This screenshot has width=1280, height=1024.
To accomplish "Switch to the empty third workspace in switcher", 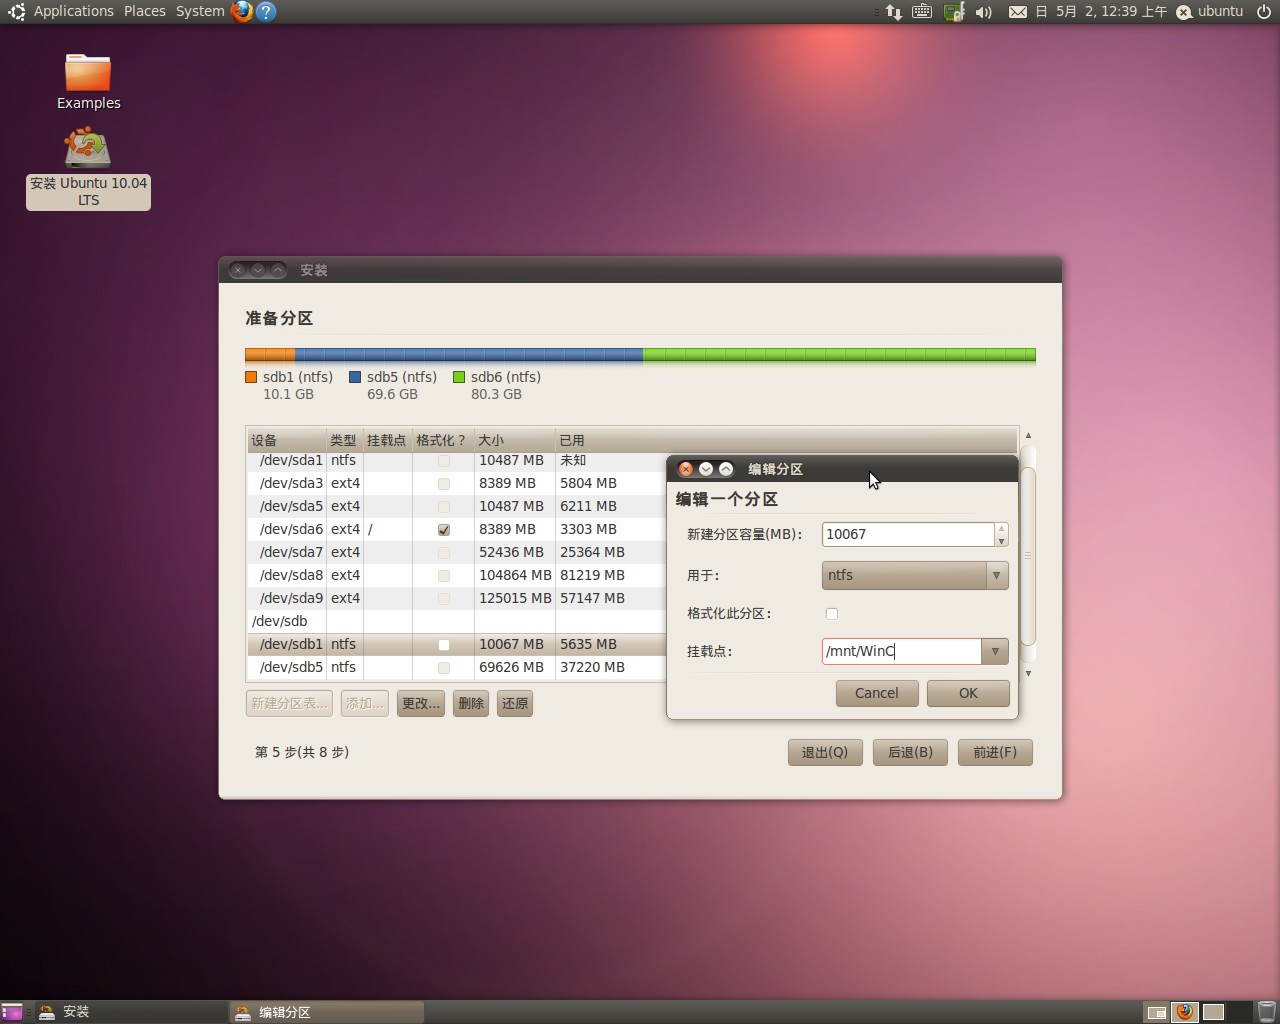I will tap(1213, 1012).
